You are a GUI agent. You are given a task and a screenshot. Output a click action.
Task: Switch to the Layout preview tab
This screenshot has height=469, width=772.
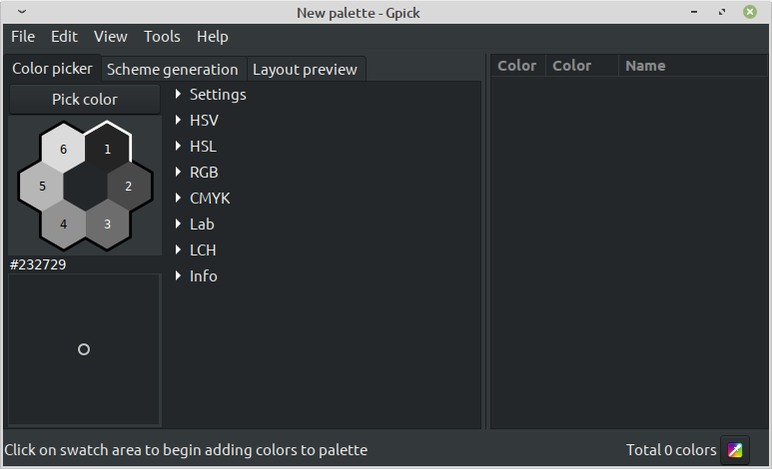305,69
